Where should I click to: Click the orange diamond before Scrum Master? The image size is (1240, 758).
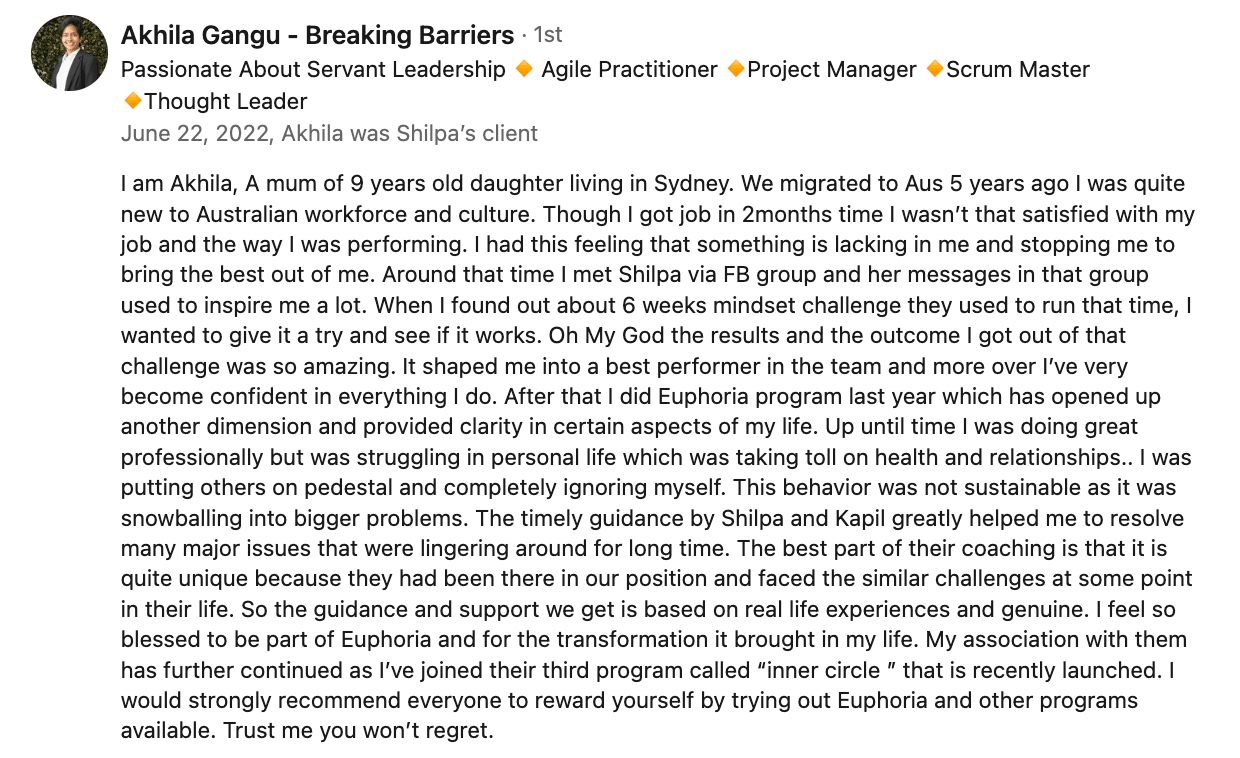click(934, 69)
